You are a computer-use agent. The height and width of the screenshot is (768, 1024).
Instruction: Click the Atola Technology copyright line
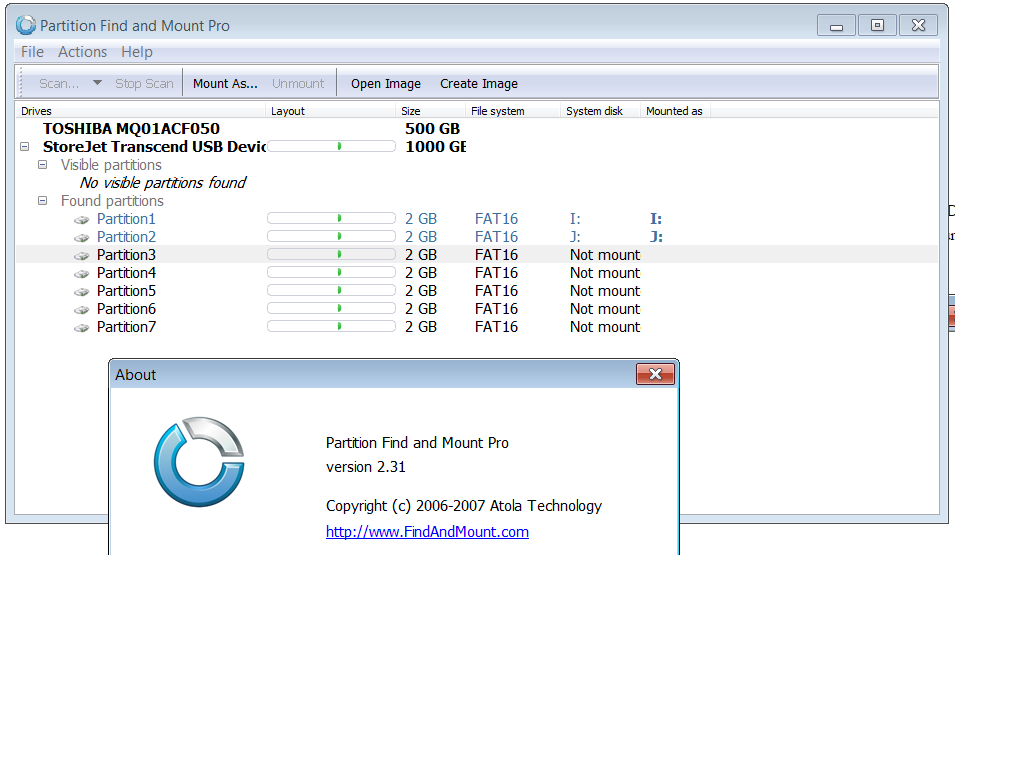[464, 506]
